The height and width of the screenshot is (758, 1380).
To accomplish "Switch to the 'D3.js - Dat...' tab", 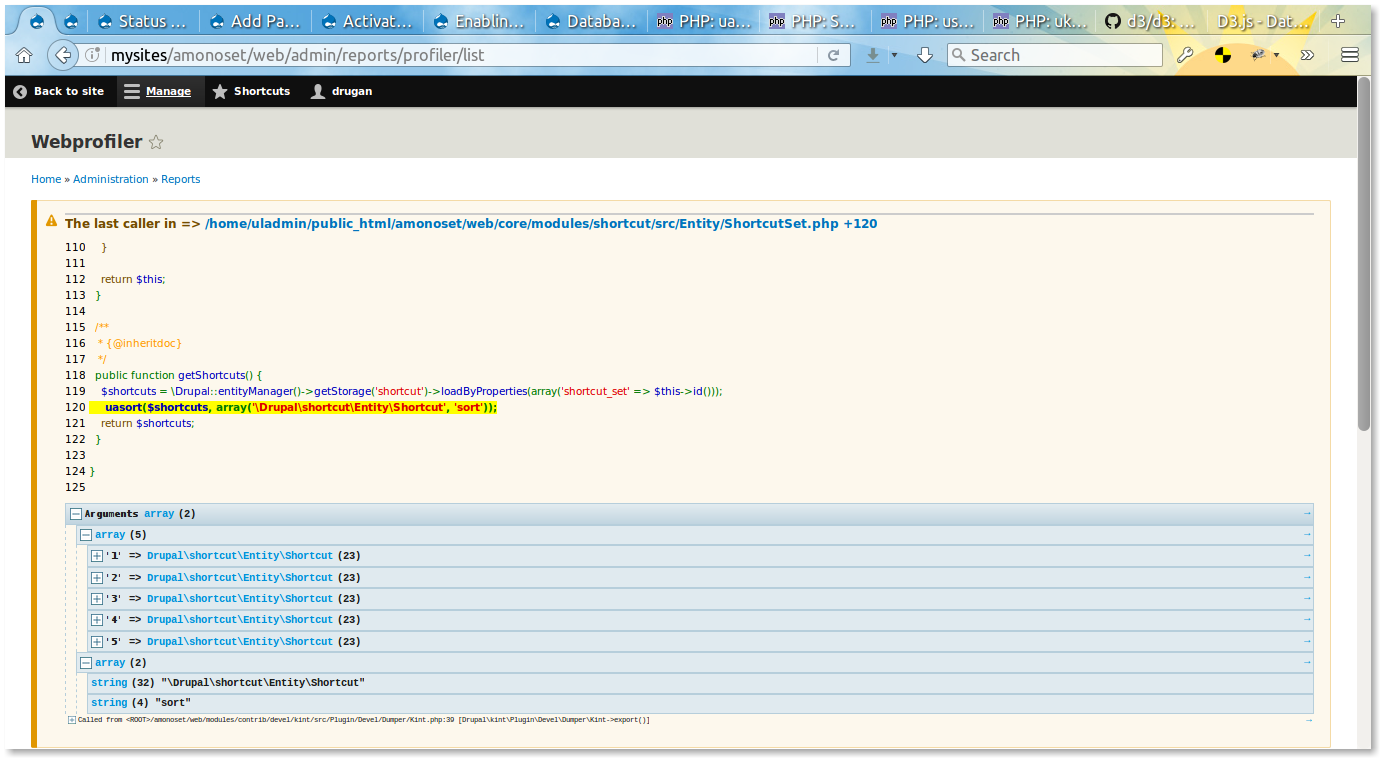I will coord(1262,21).
